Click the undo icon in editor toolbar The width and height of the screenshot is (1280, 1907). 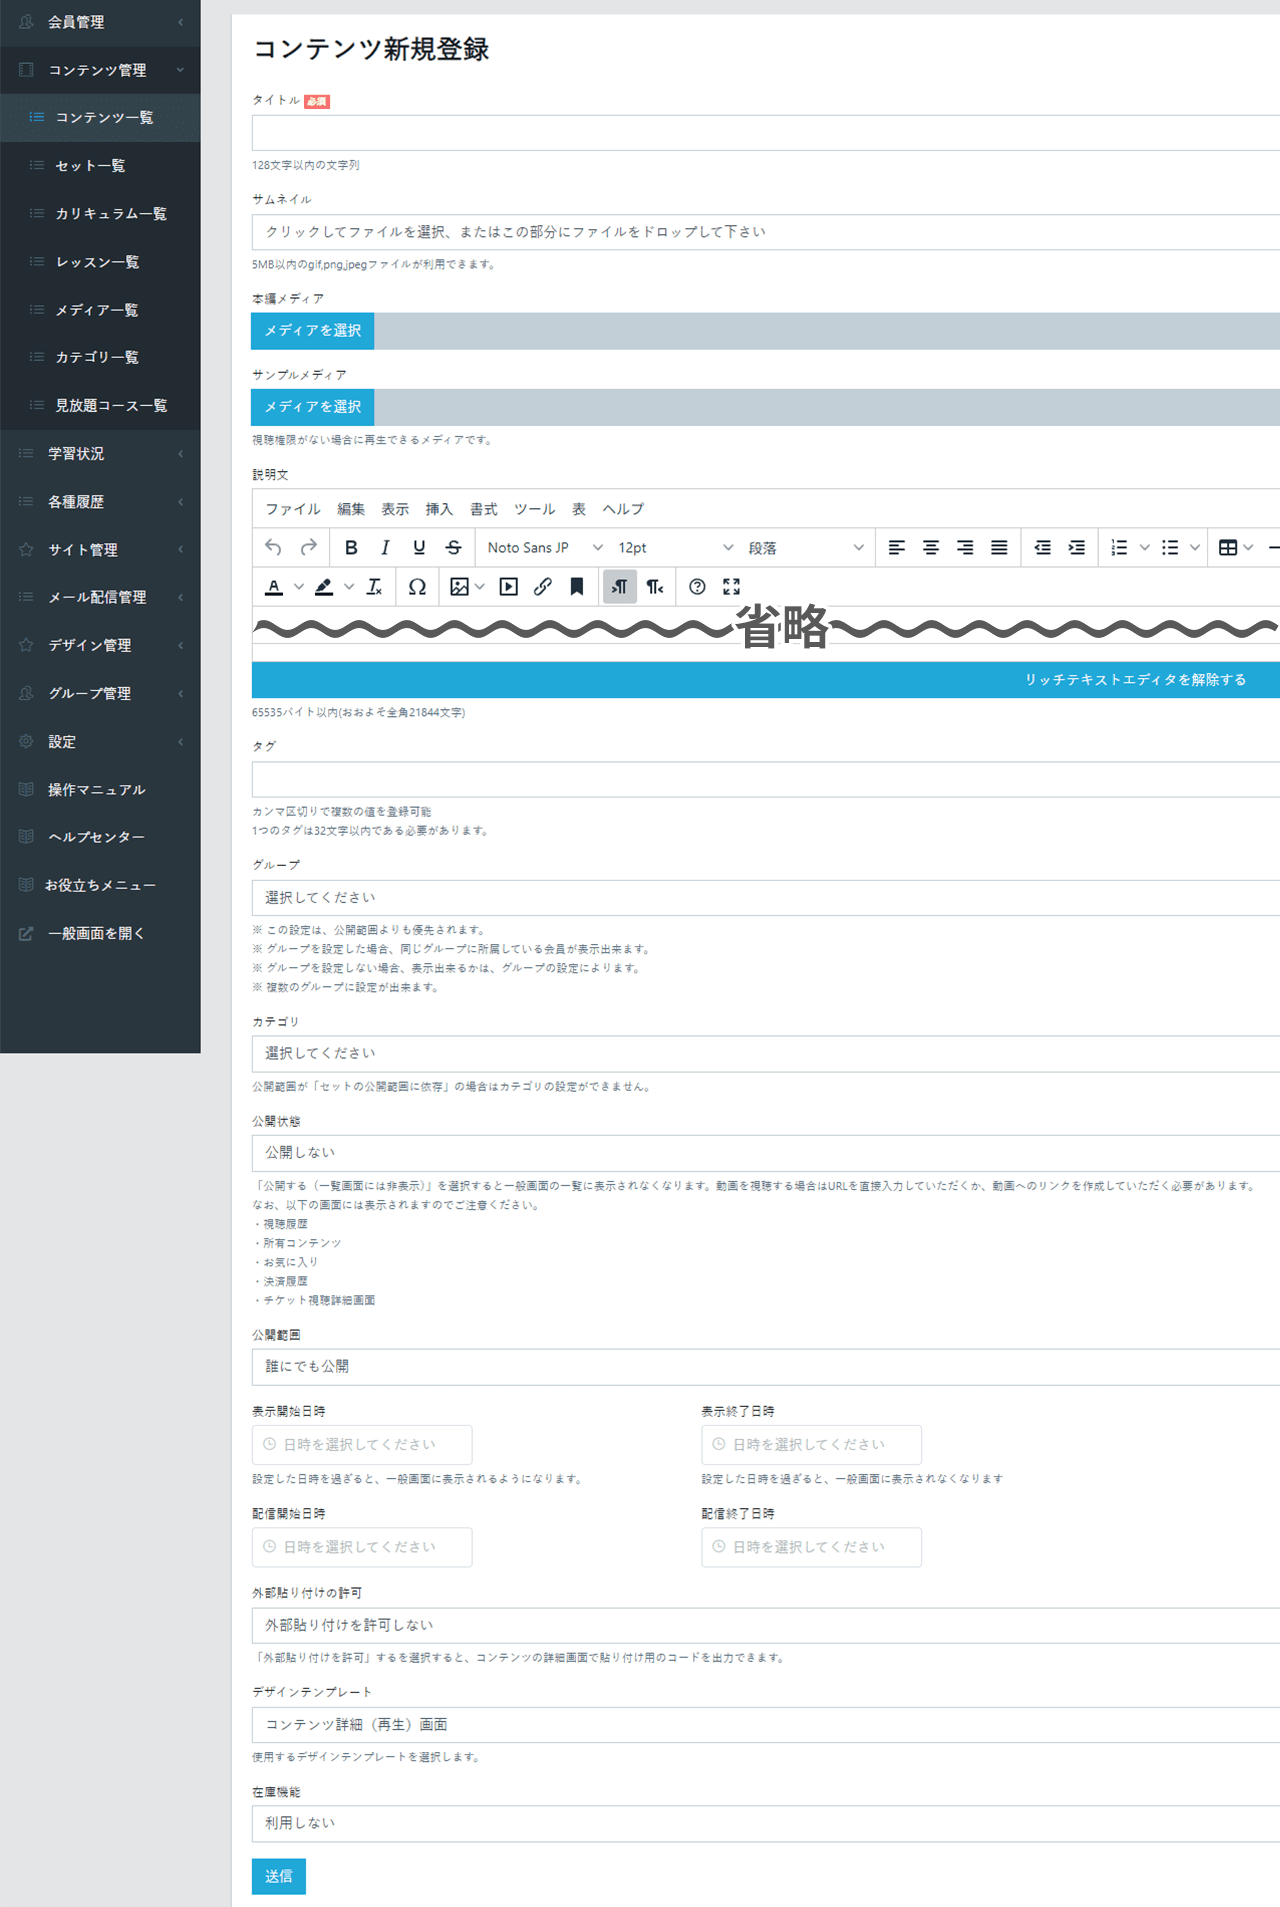(273, 547)
